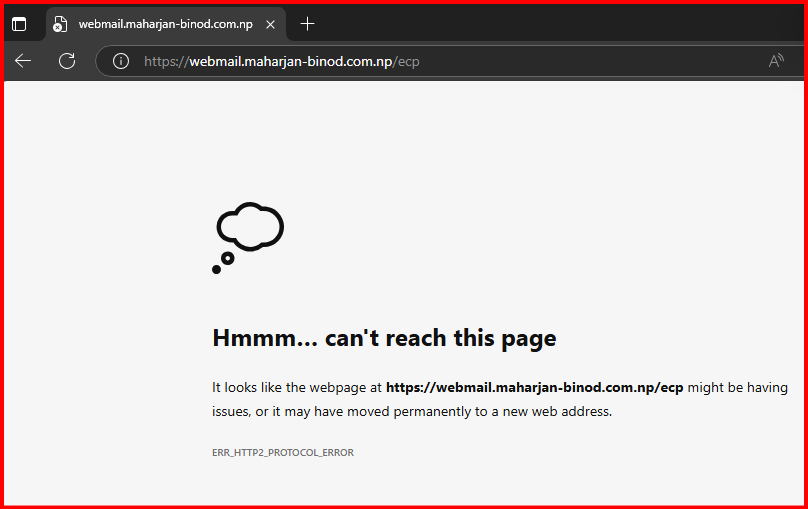The width and height of the screenshot is (808, 509).
Task: Click the "https://" prefix in the address bar
Action: (x=166, y=61)
